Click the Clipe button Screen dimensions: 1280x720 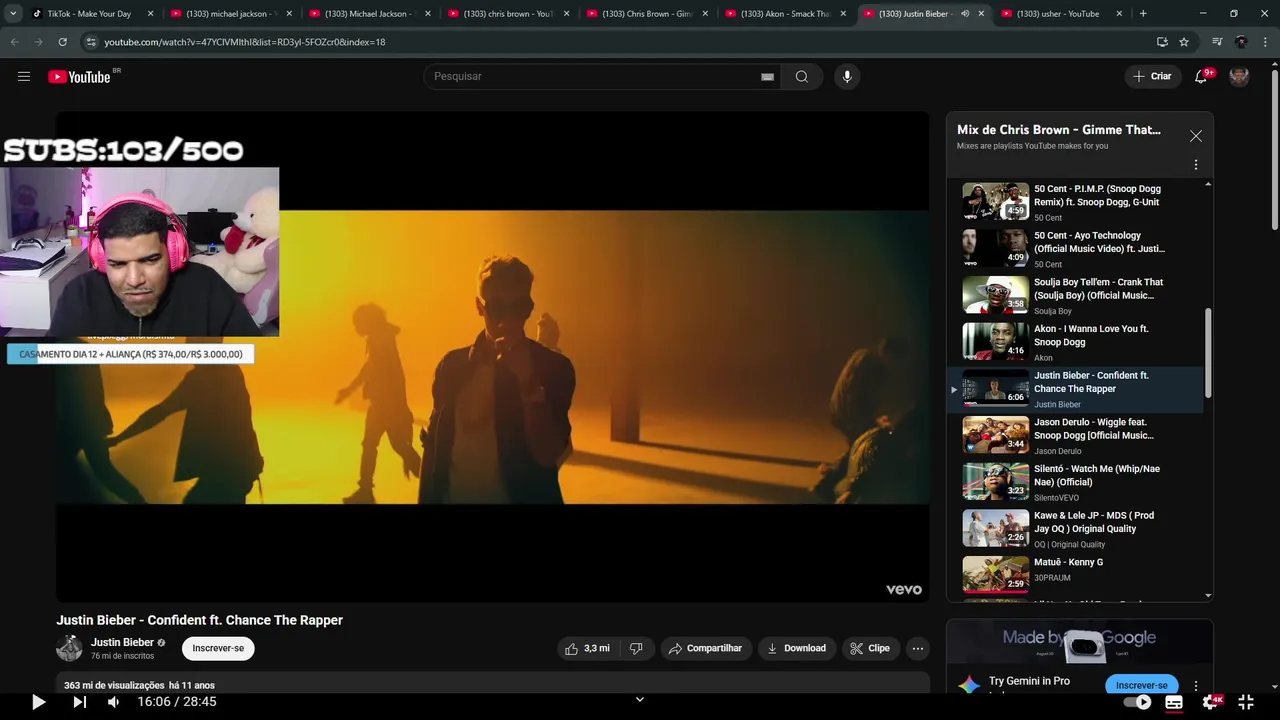tap(870, 648)
